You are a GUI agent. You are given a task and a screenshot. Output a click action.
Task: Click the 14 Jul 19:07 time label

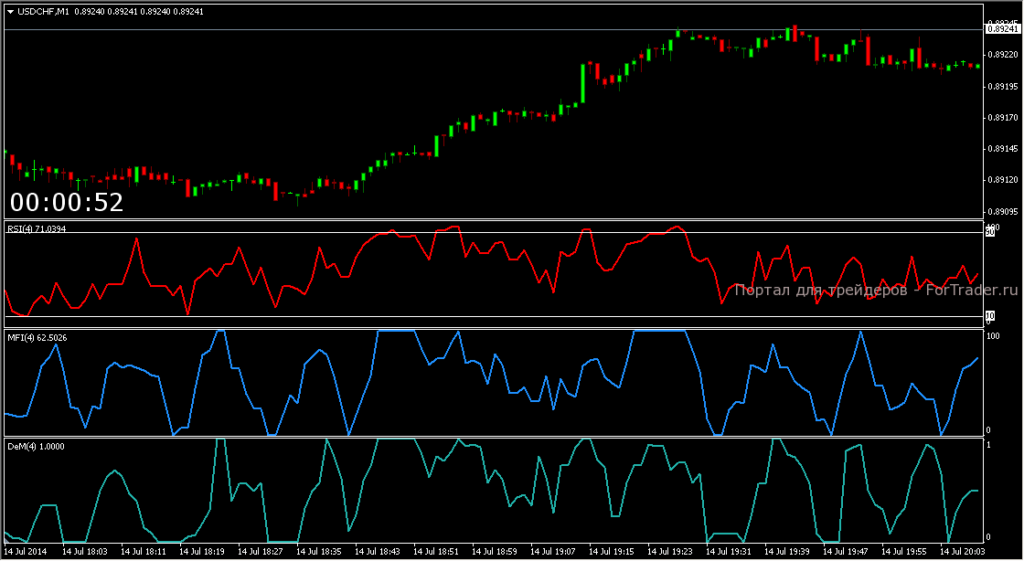(x=553, y=552)
